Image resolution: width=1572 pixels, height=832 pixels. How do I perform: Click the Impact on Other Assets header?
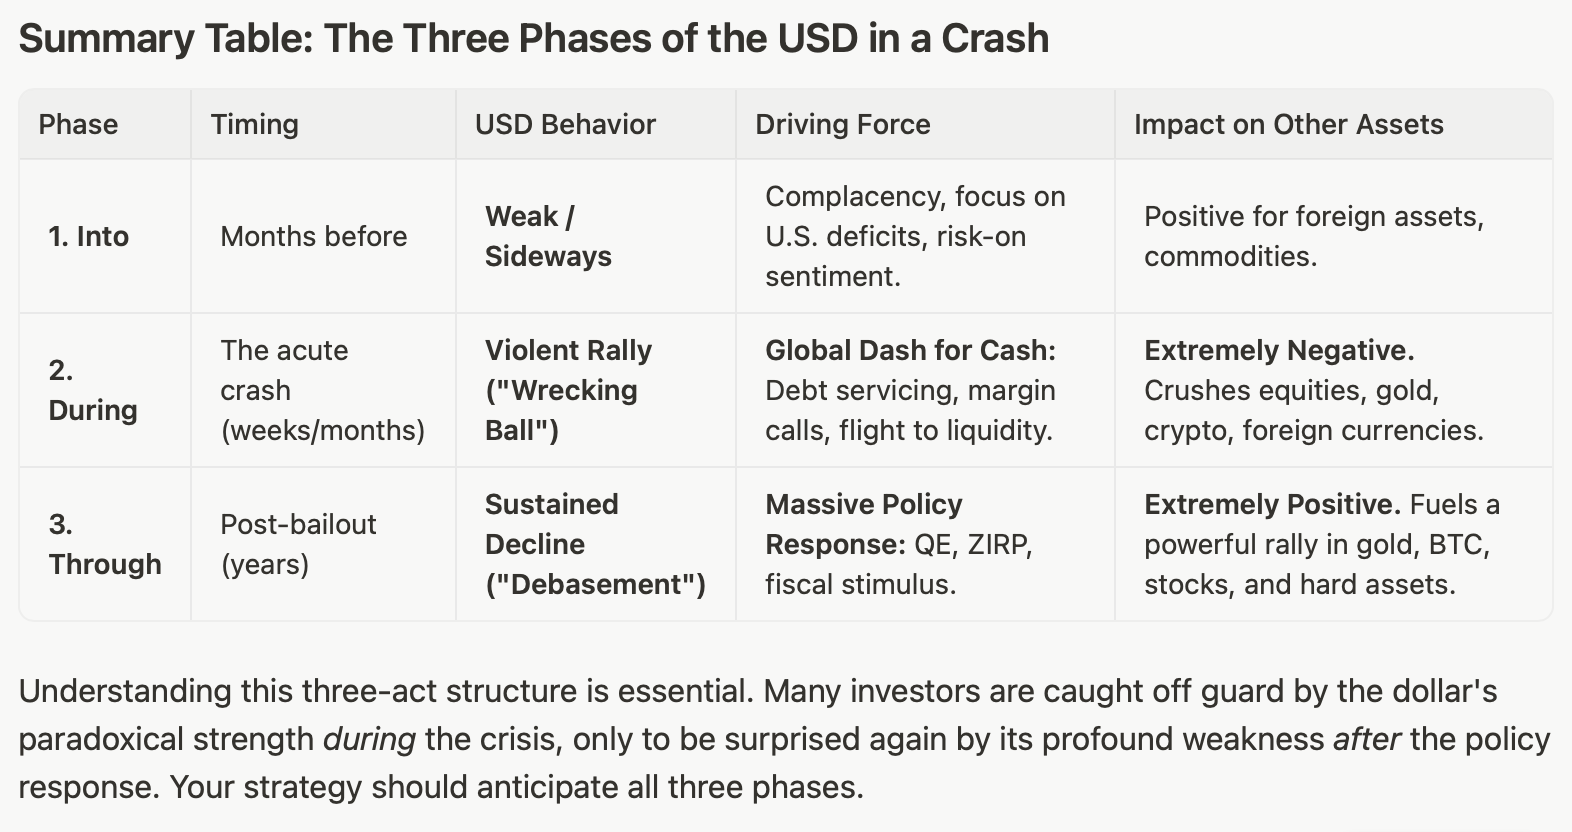pos(1288,124)
